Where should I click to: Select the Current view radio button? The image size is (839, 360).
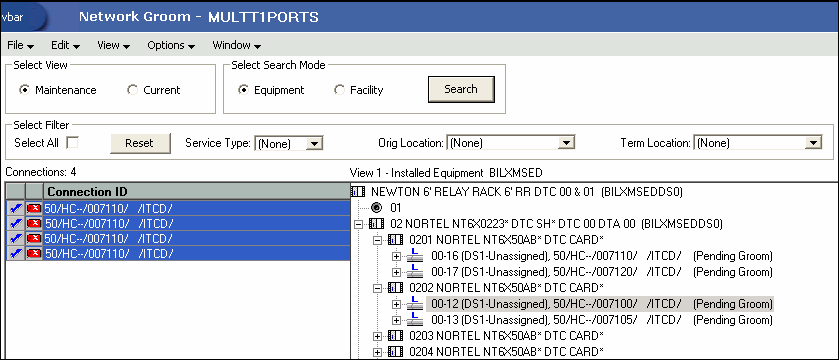pyautogui.click(x=132, y=90)
